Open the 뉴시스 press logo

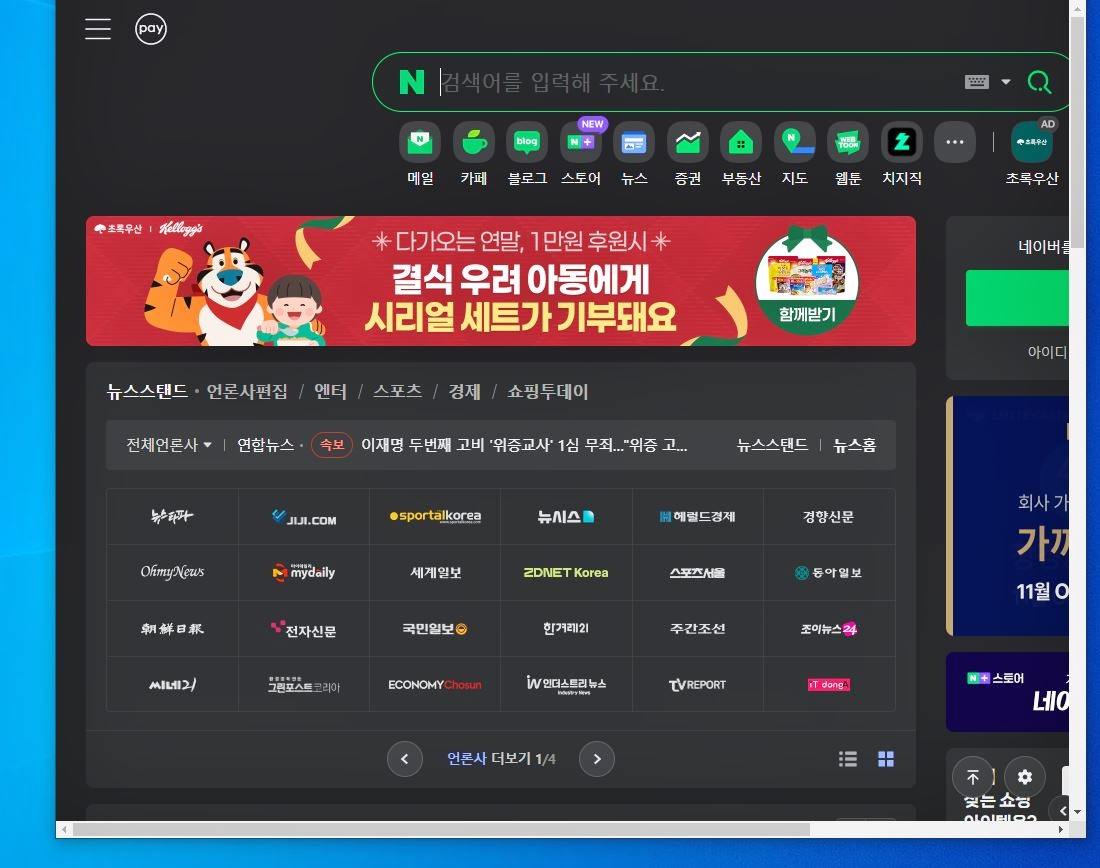pyautogui.click(x=566, y=517)
